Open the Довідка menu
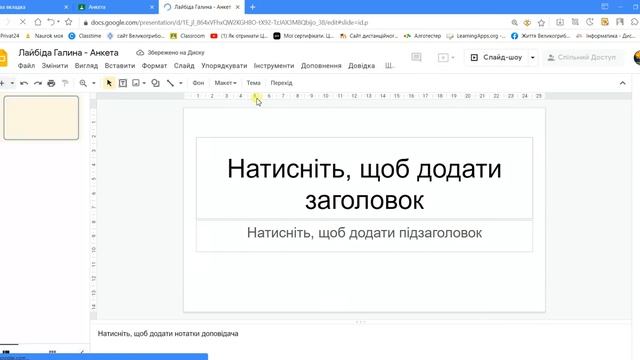Image resolution: width=640 pixels, height=360 pixels. tap(361, 66)
